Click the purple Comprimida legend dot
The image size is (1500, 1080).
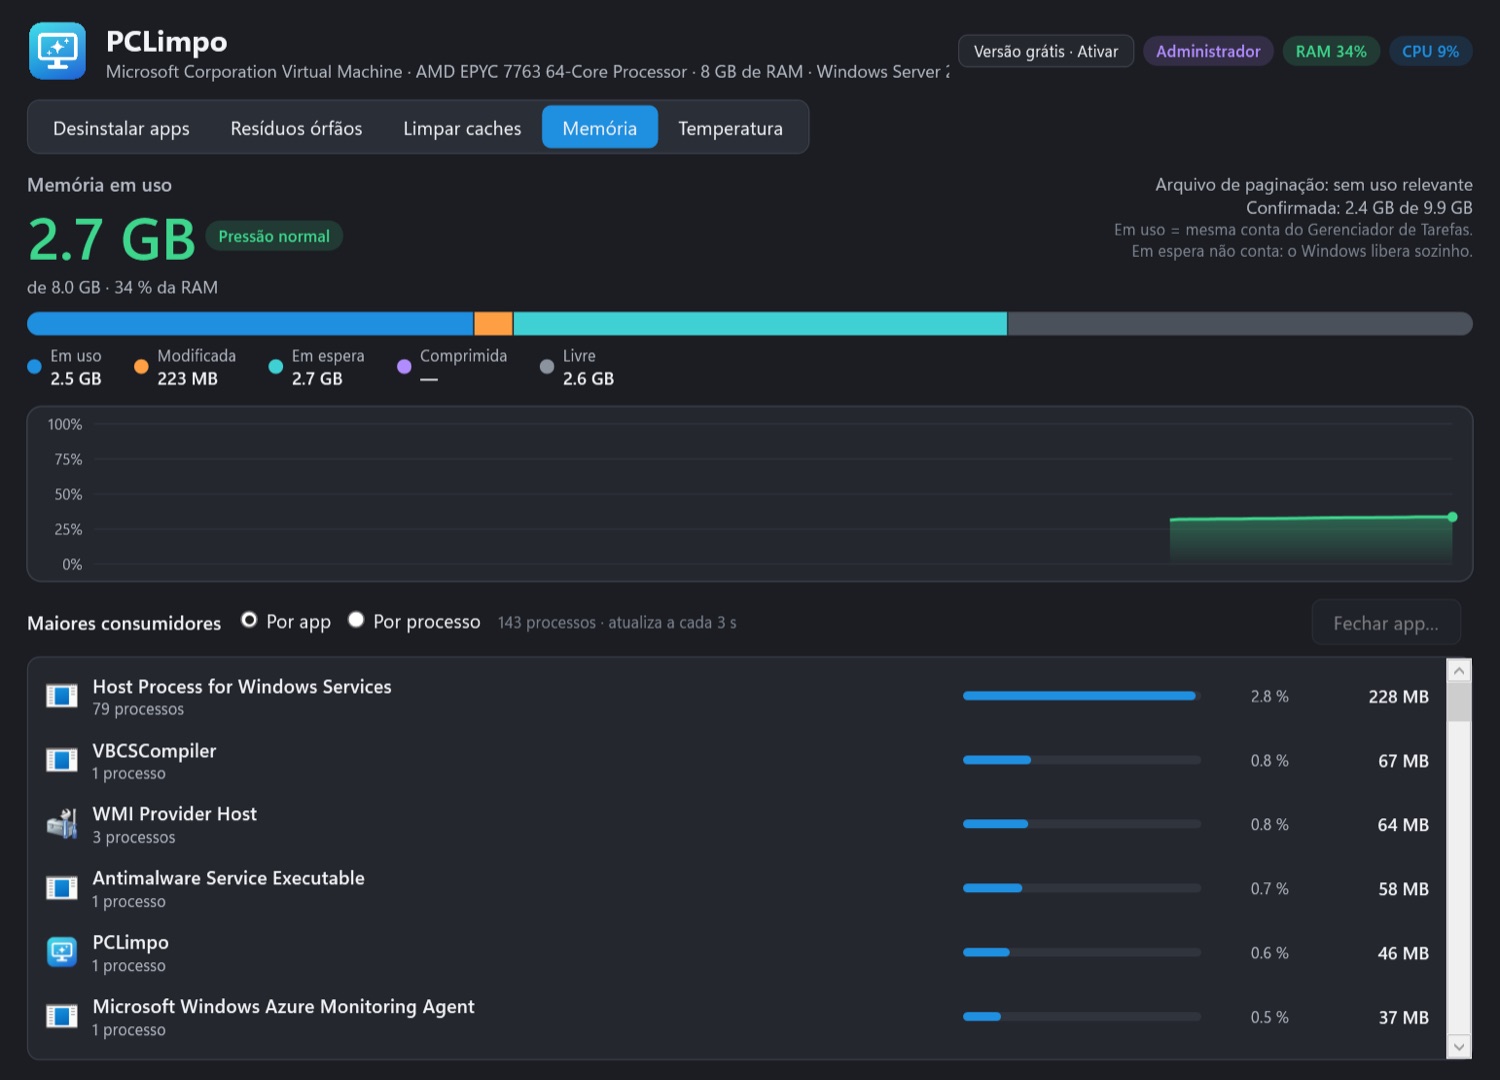404,367
